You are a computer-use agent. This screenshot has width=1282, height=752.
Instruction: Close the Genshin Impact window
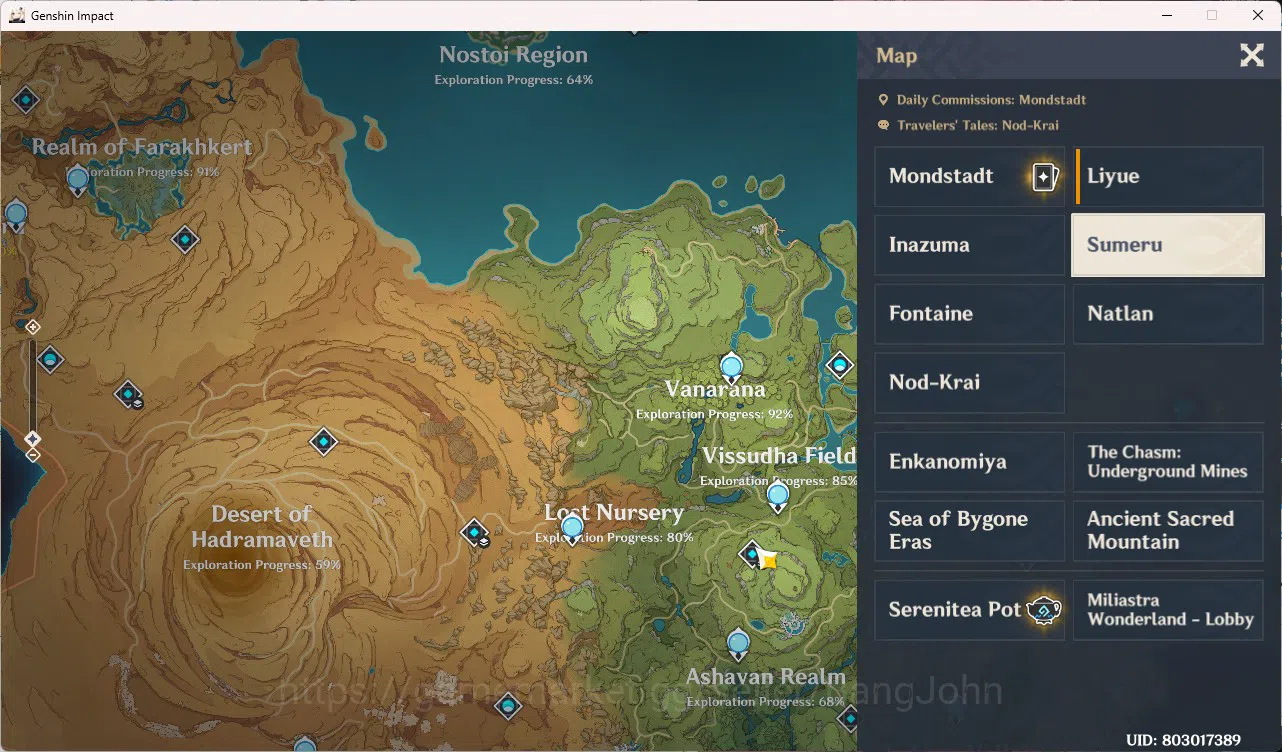tap(1258, 15)
